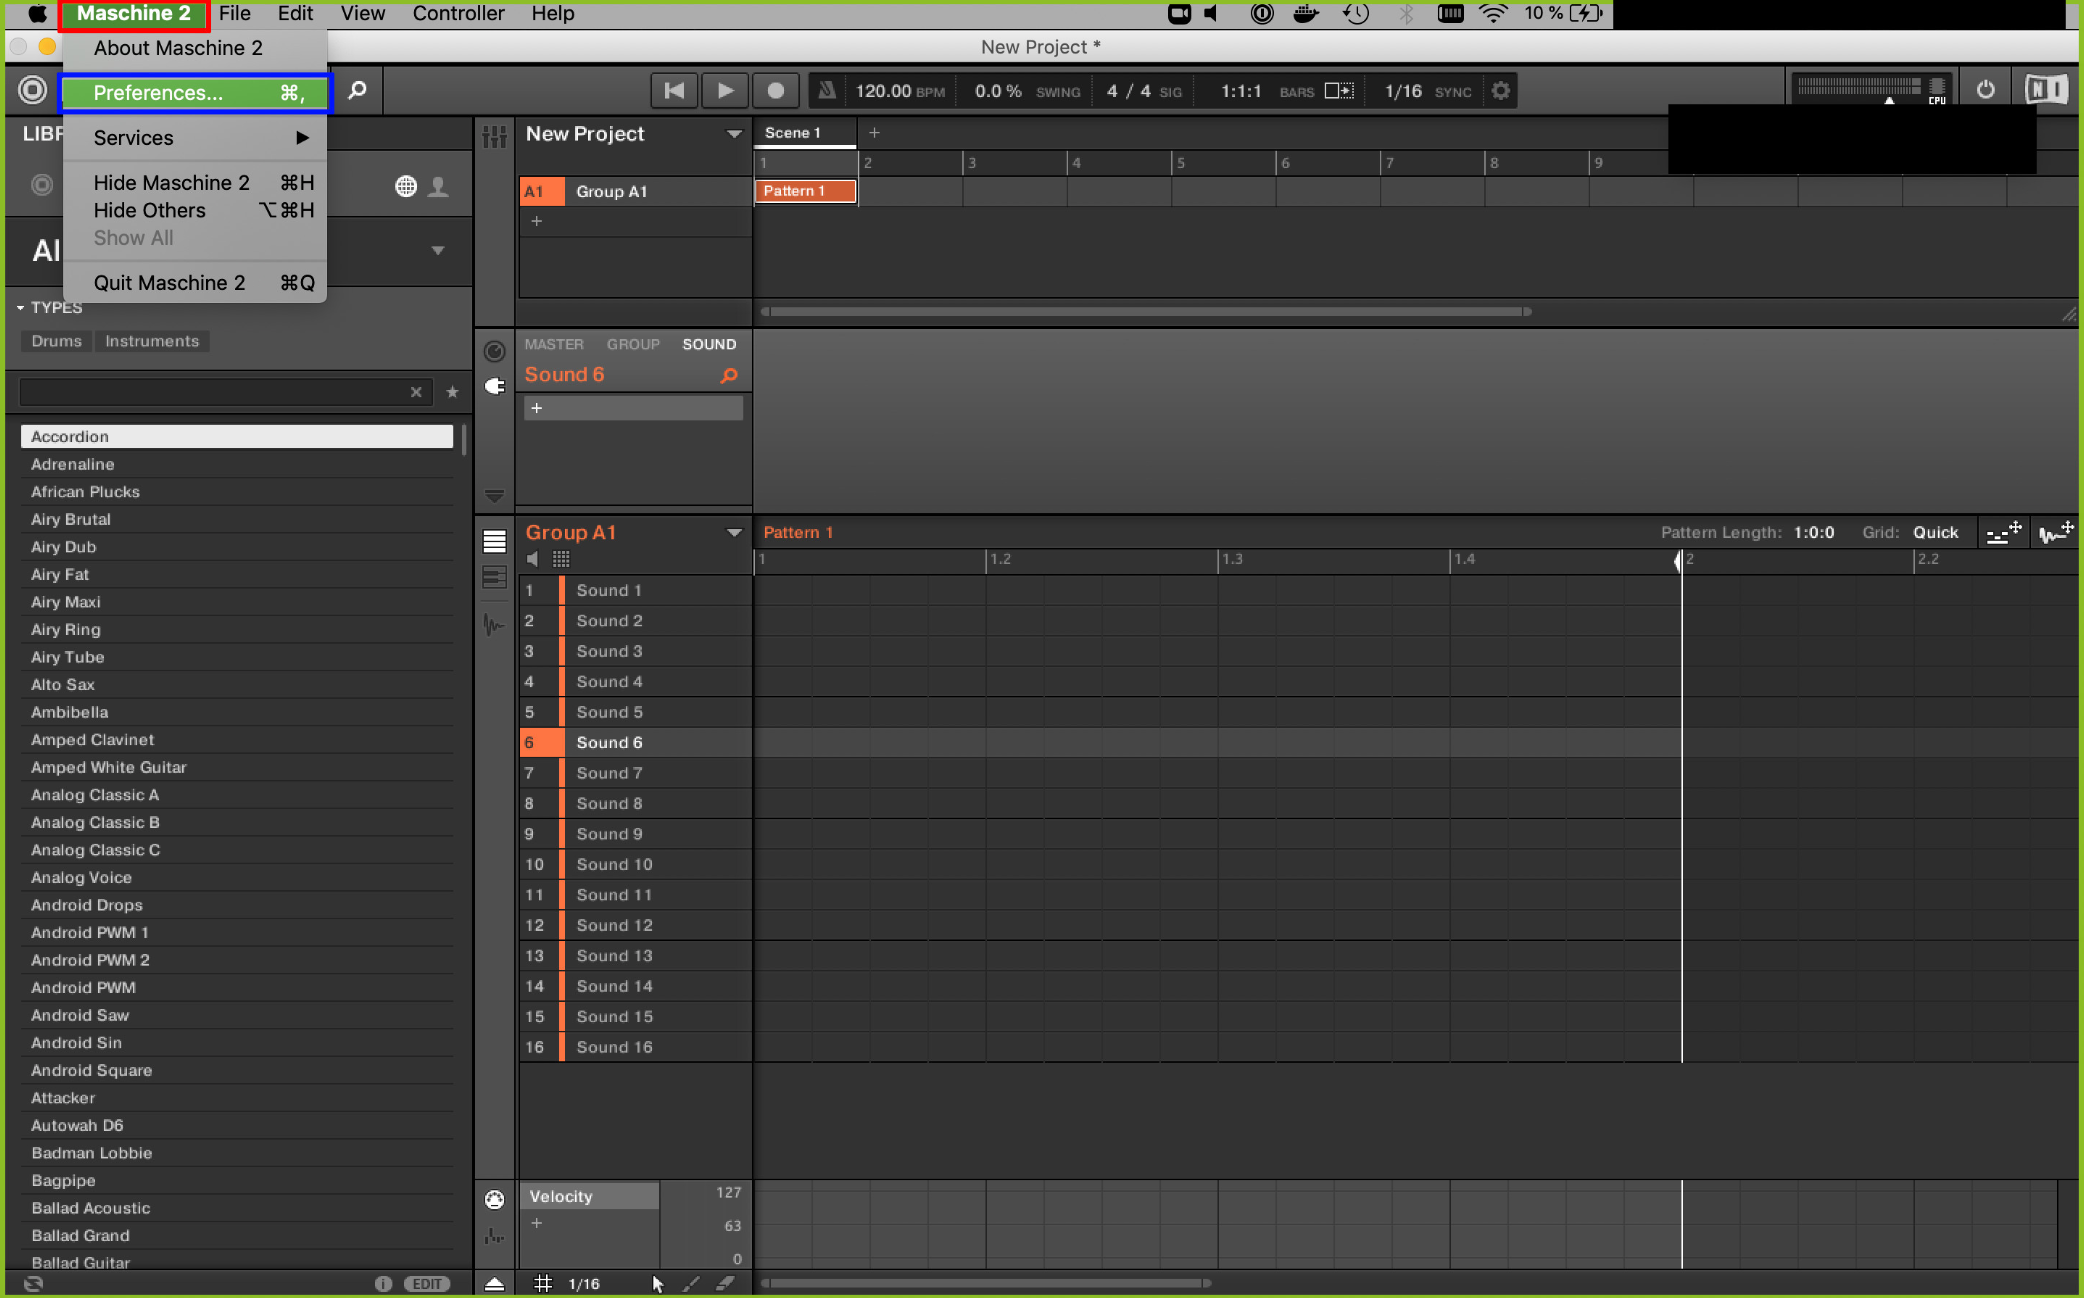Click the pattern editor horizontal scrollbar
The width and height of the screenshot is (2084, 1298).
click(985, 1283)
